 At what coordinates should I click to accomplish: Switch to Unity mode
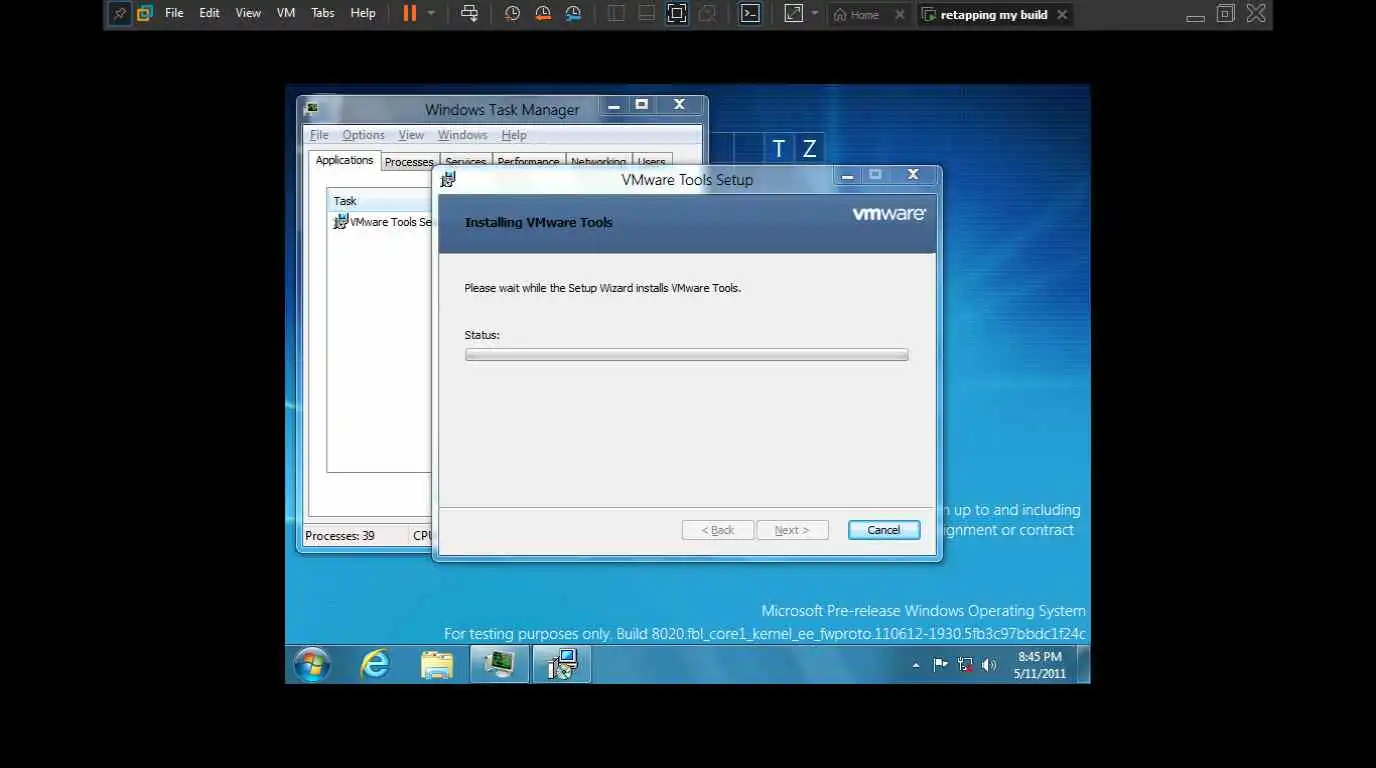707,14
